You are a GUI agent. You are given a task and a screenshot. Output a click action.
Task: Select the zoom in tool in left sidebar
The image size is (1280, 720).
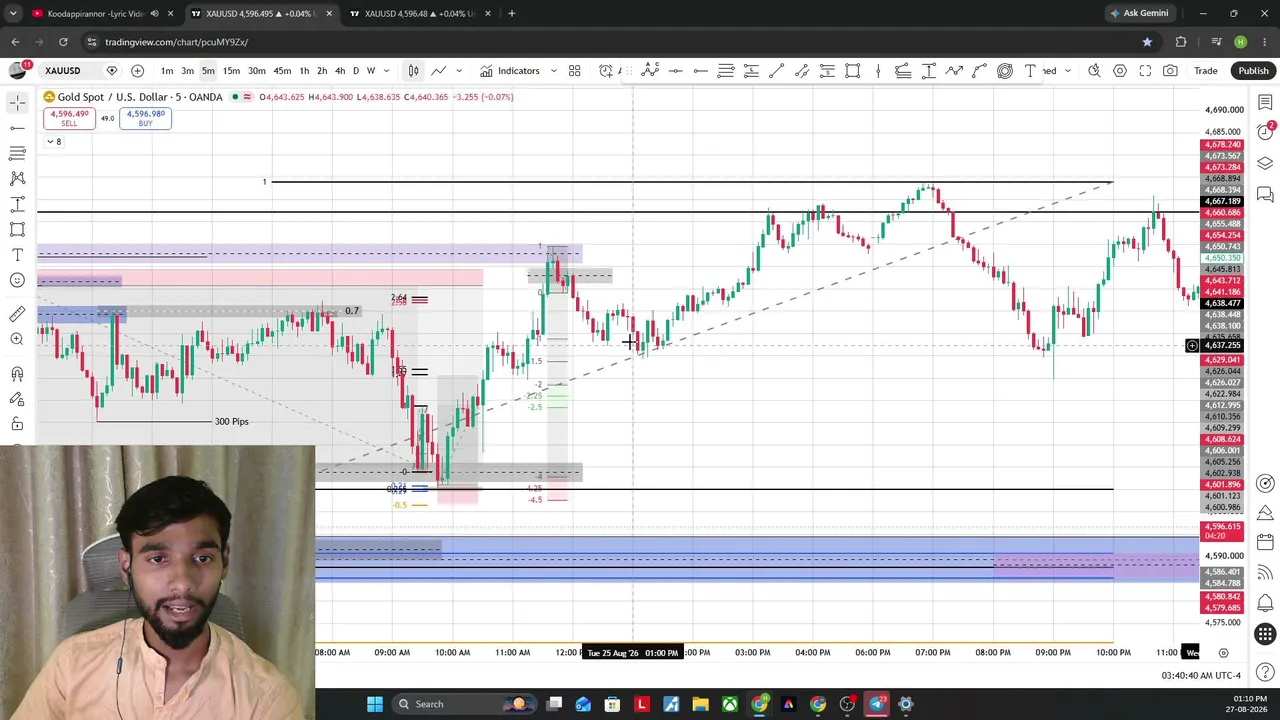pyautogui.click(x=17, y=339)
